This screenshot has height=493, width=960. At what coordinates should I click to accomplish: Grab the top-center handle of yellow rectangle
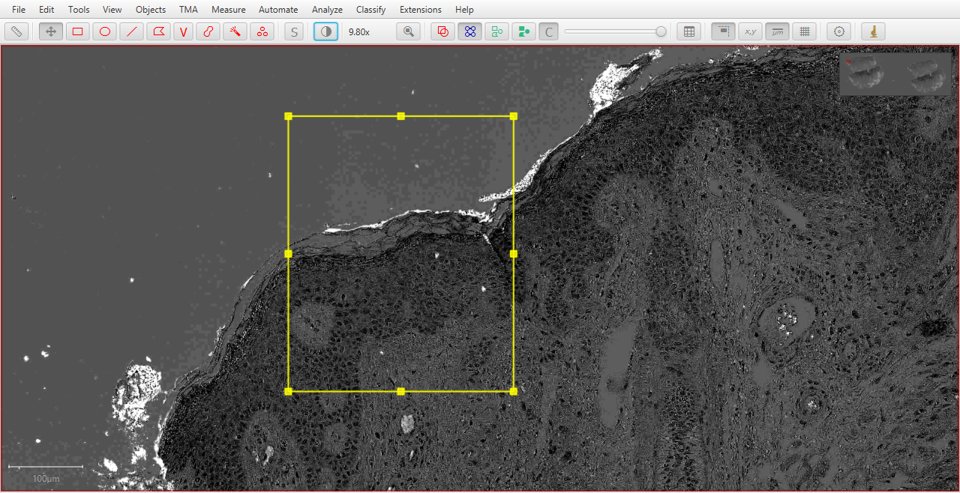401,116
